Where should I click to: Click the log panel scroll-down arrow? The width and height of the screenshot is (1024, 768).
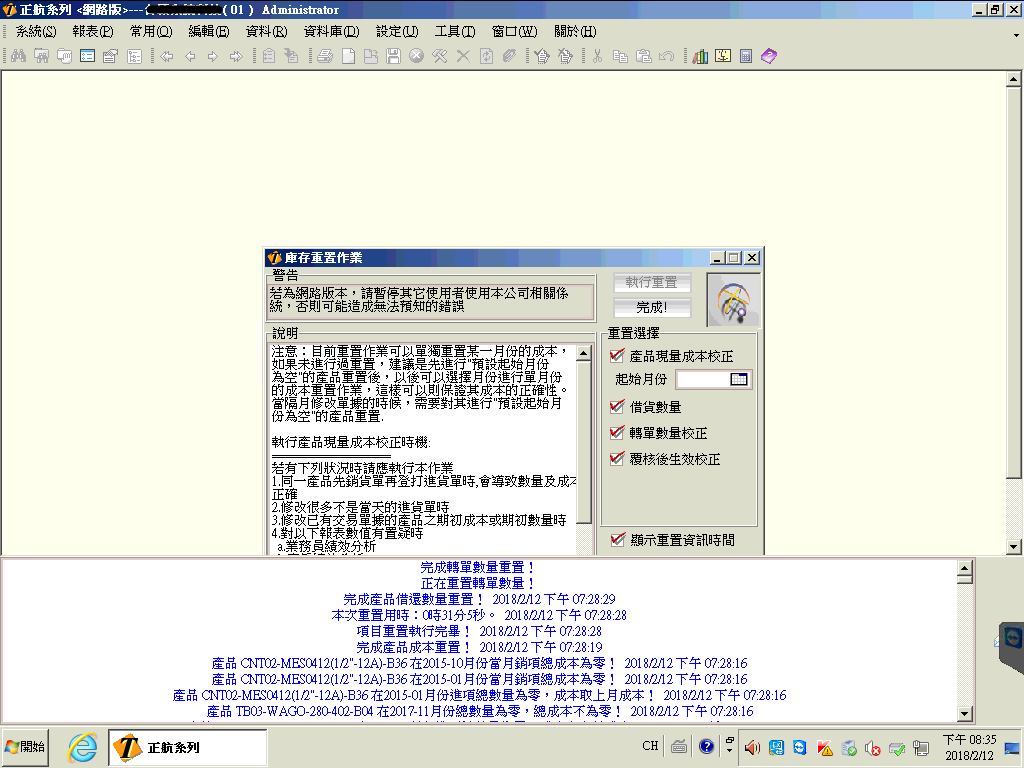965,714
